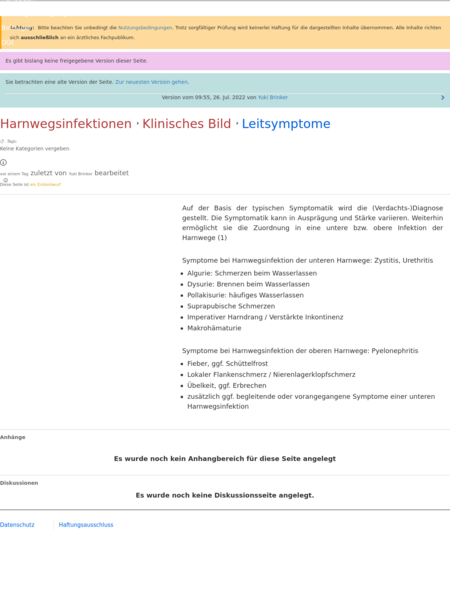This screenshot has width=450, height=600.
Task: Click 'Keine Kategorien vergeben' text
Action: [34, 148]
